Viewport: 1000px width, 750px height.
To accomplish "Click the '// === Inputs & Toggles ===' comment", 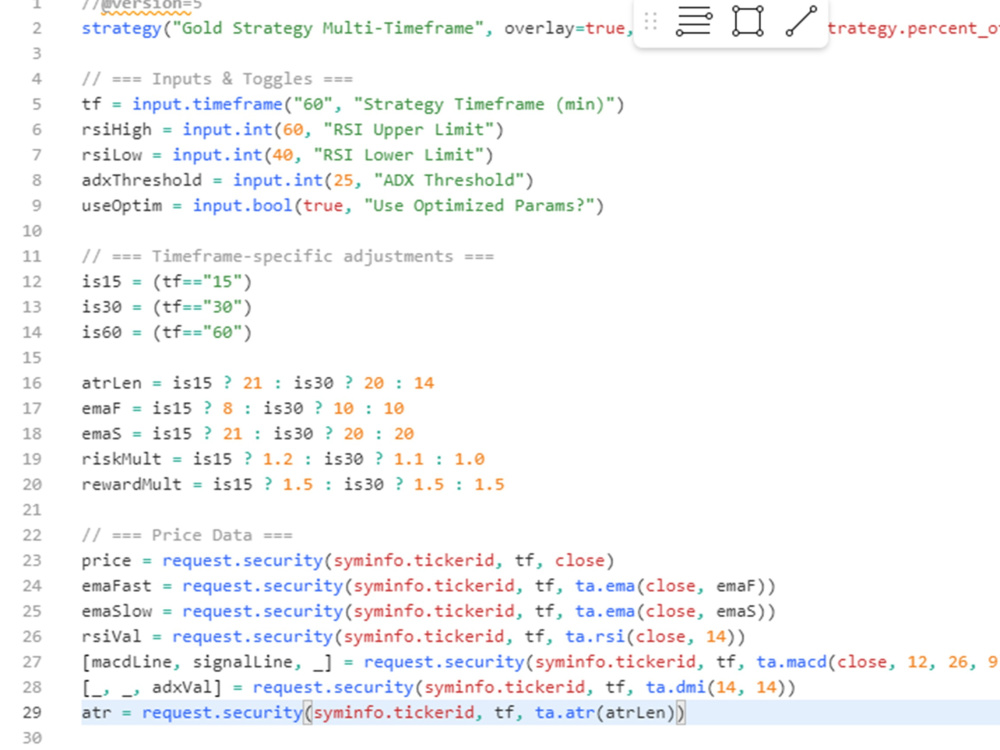I will [x=217, y=79].
